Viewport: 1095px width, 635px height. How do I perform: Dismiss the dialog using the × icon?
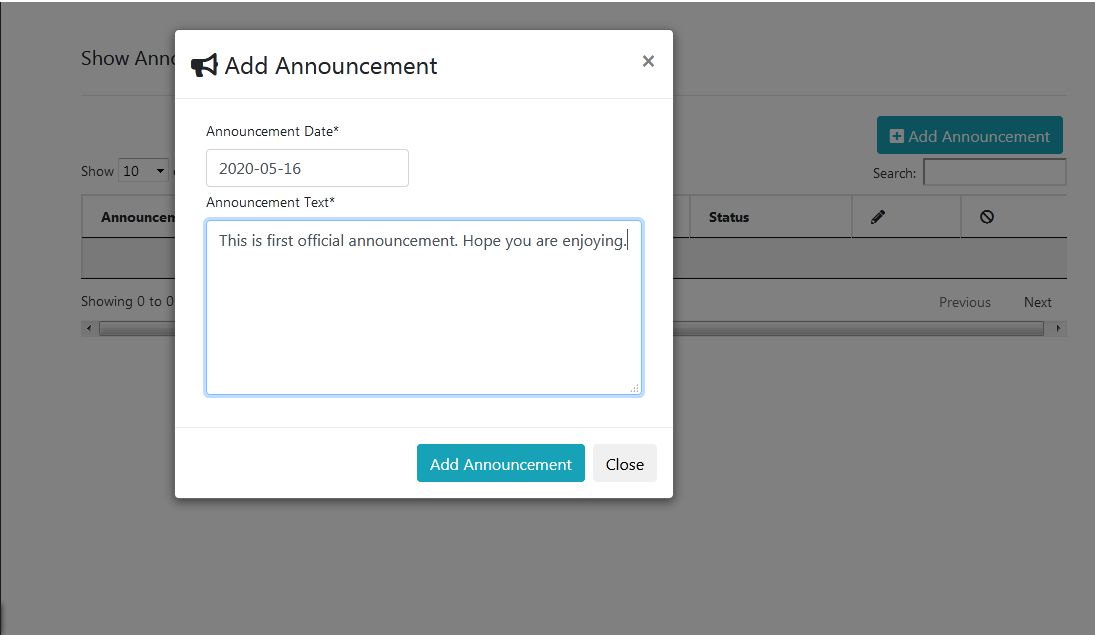click(648, 62)
